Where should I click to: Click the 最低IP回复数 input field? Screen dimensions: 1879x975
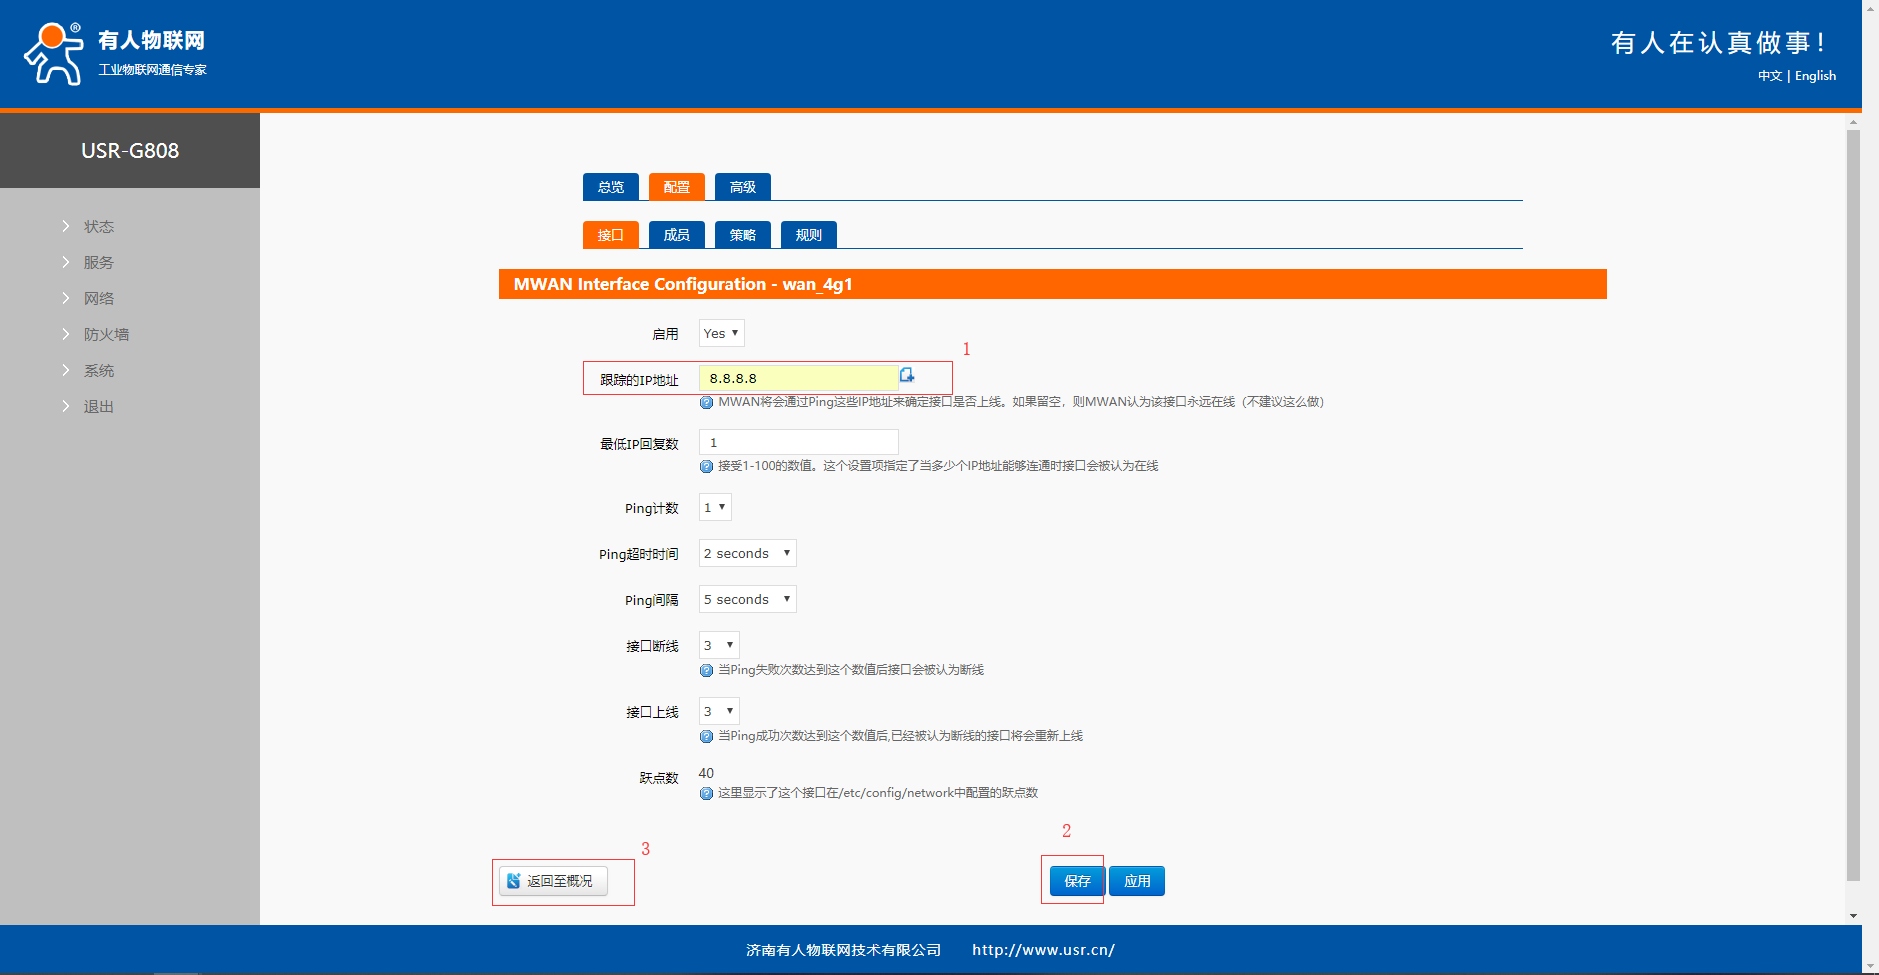pyautogui.click(x=798, y=442)
